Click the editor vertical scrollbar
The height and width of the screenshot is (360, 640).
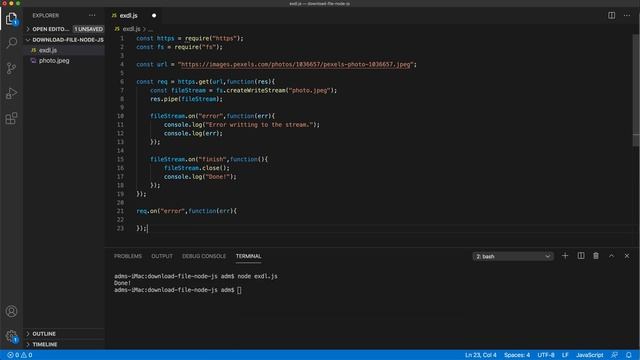[636, 90]
